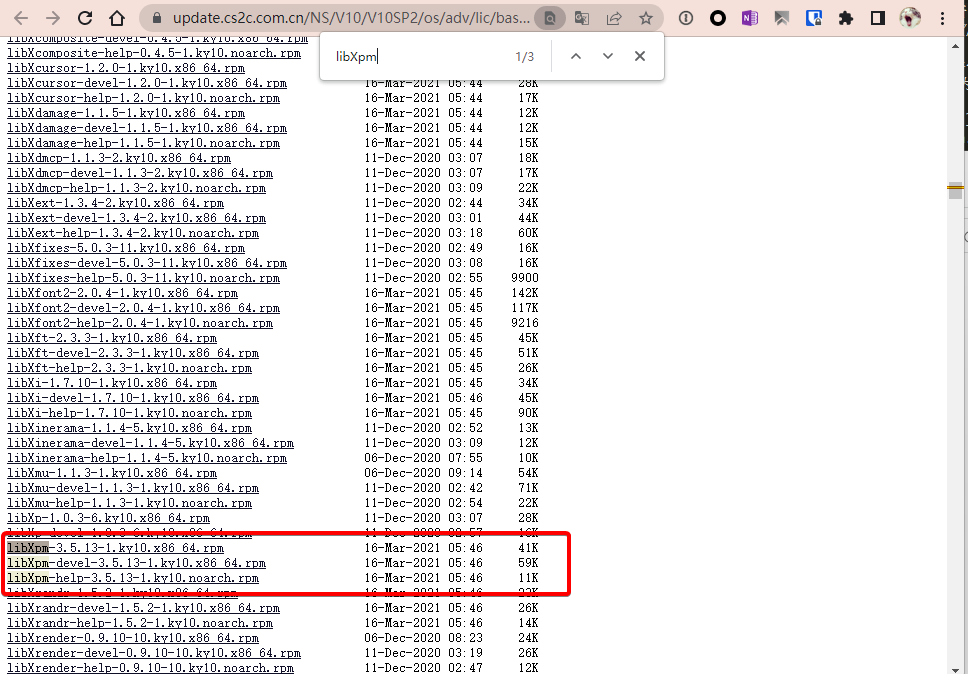968x674 pixels.
Task: Reload the current page
Action: click(x=85, y=19)
